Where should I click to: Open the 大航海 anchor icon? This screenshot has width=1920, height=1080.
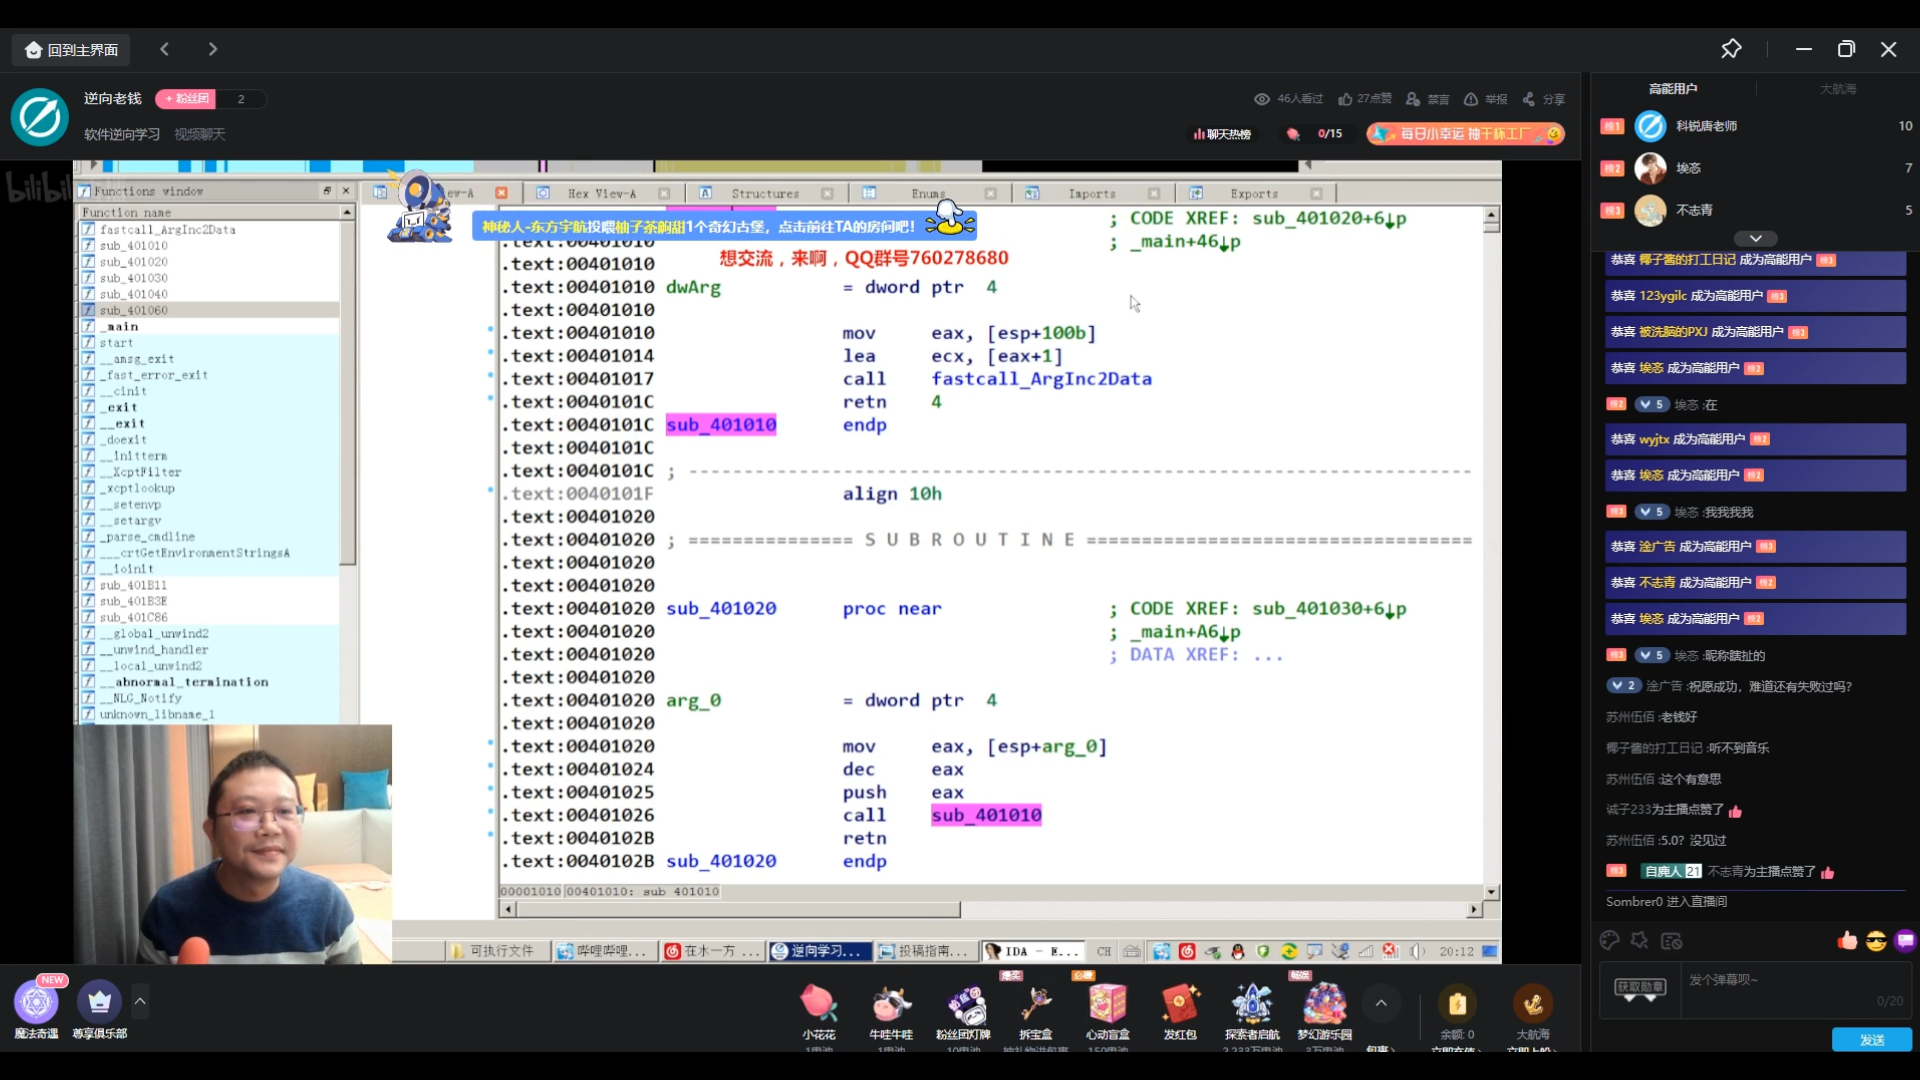pyautogui.click(x=1532, y=1004)
